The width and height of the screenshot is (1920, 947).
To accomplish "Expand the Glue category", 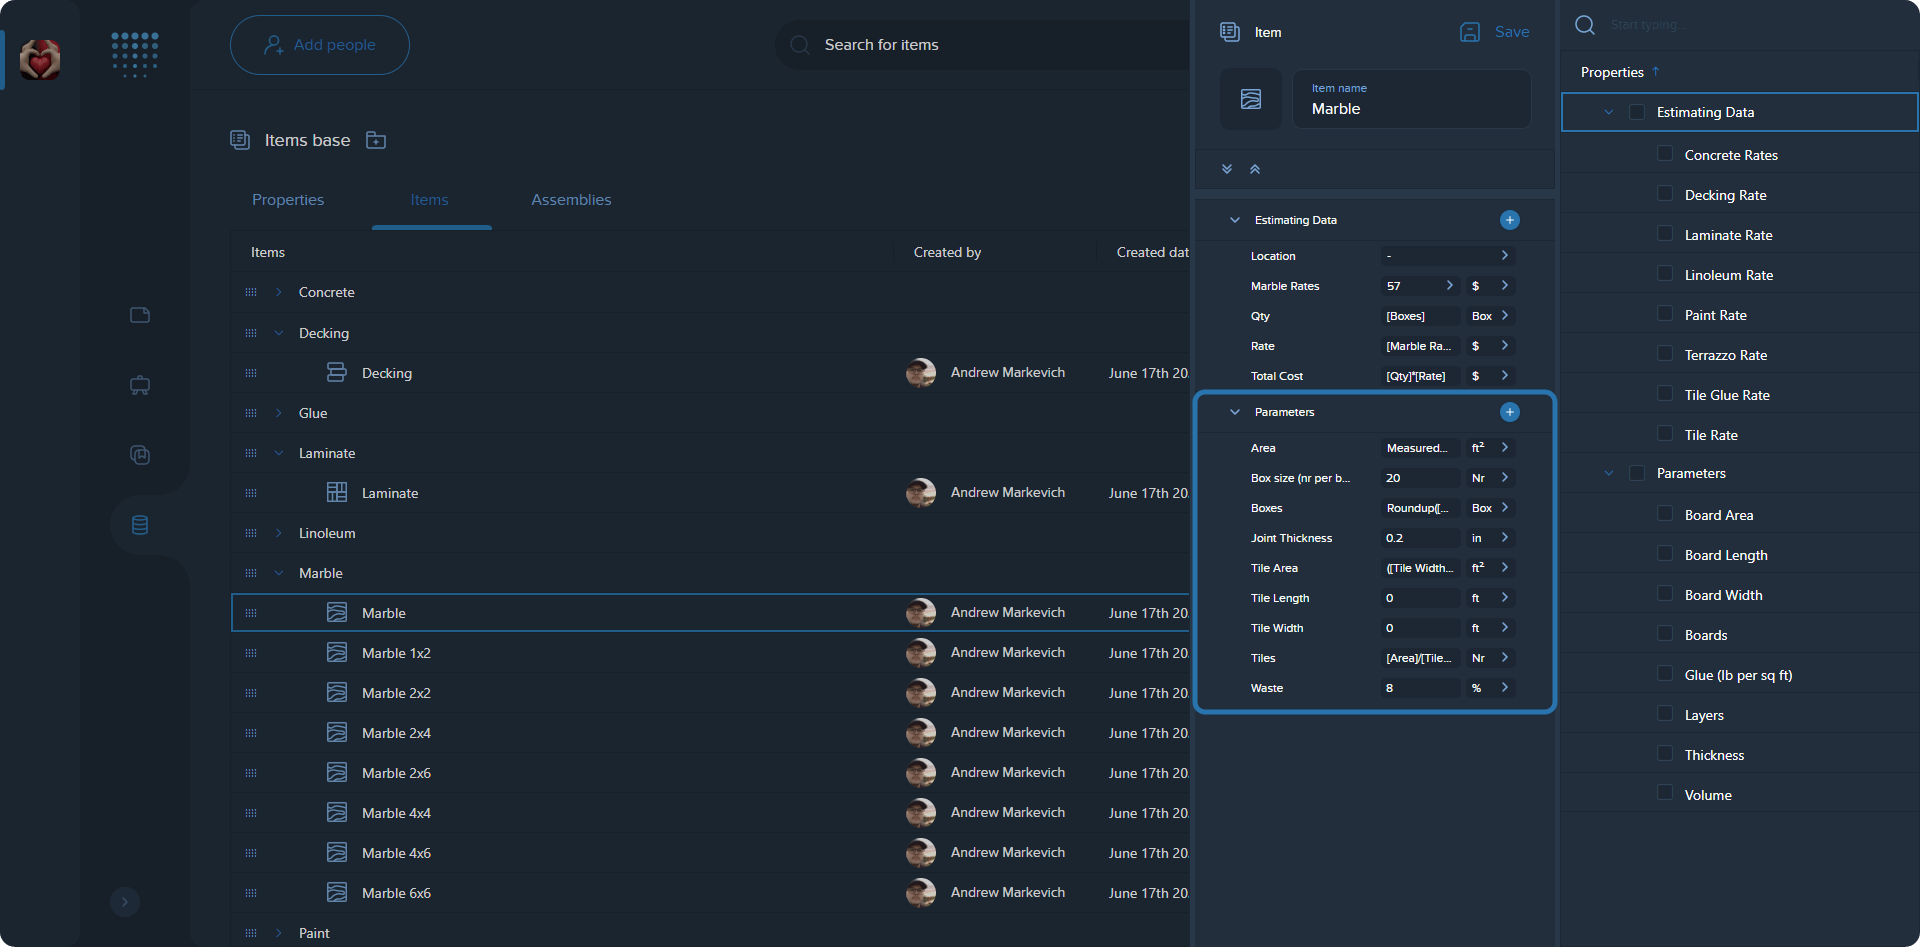I will pyautogui.click(x=279, y=413).
